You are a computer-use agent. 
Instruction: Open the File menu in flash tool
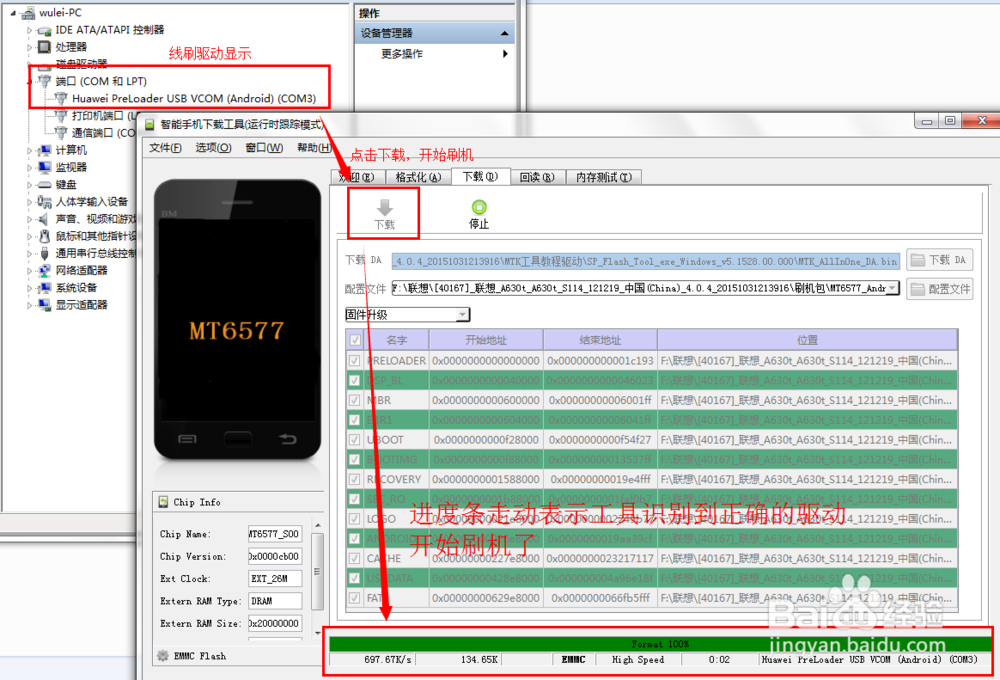[165, 148]
